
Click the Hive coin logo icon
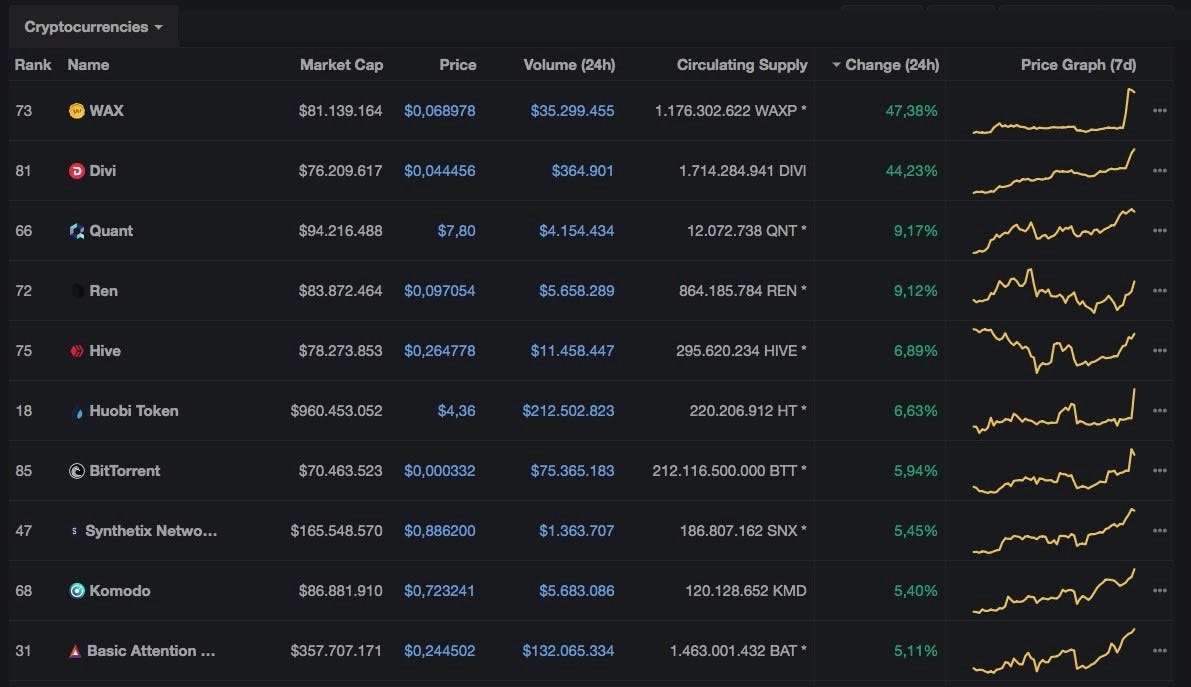click(x=77, y=351)
